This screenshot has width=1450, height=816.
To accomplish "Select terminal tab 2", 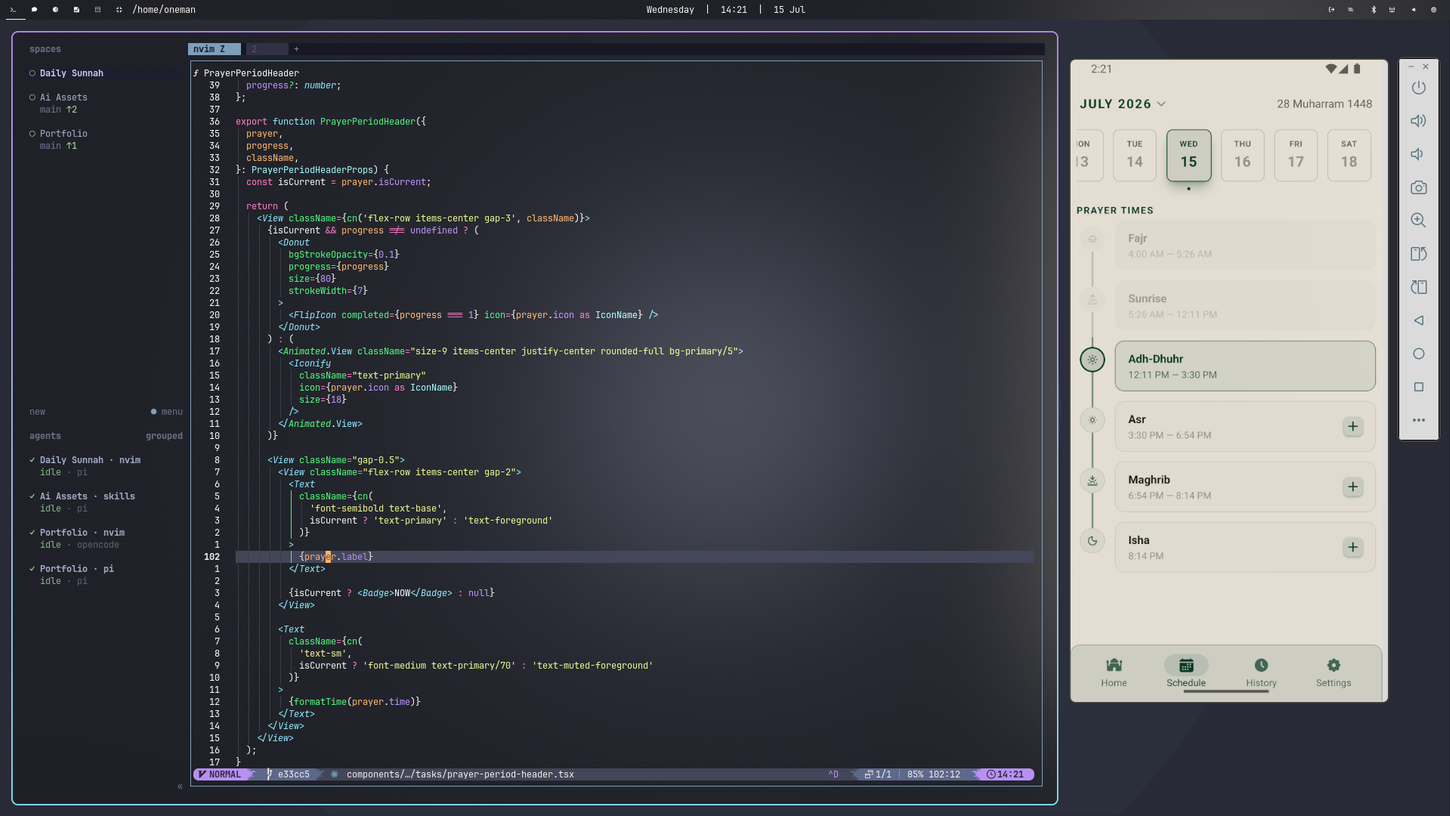I will tap(267, 49).
